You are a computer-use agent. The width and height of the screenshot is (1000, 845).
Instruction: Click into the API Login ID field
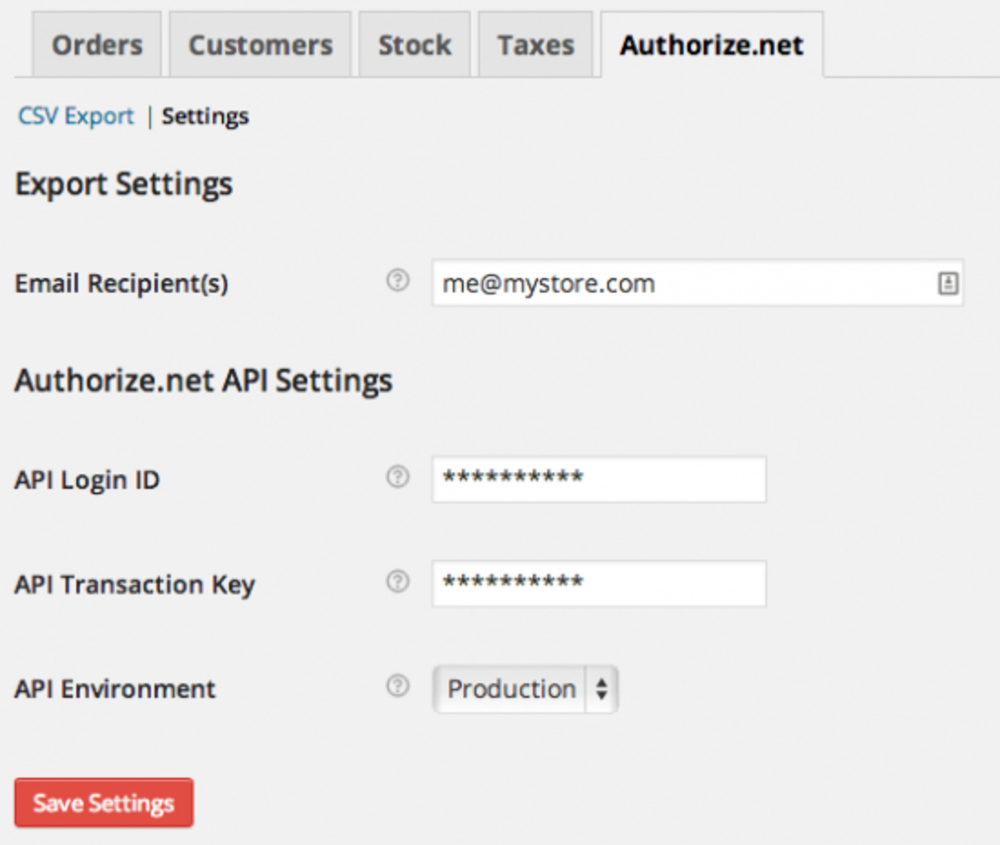pyautogui.click(x=598, y=479)
